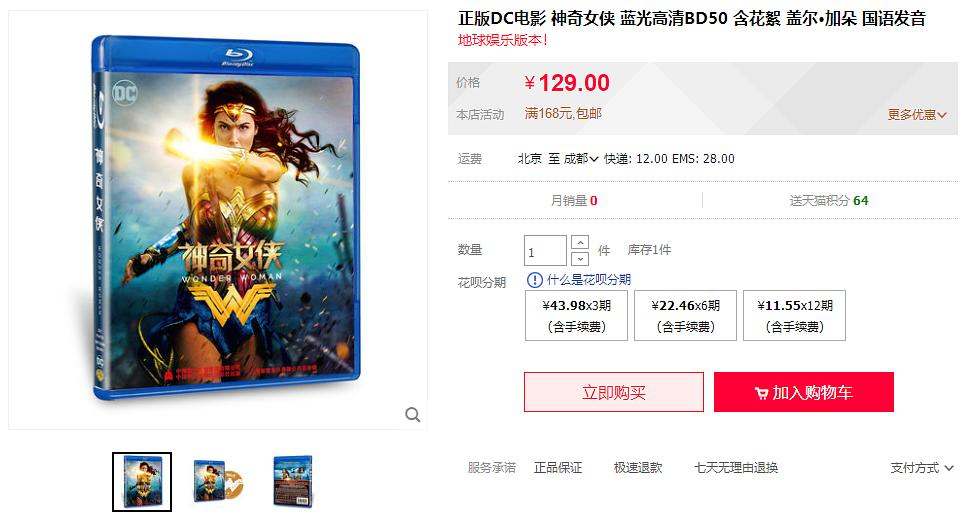Select the back cover thumbnail
Screen dimensions: 966x527
tap(293, 482)
